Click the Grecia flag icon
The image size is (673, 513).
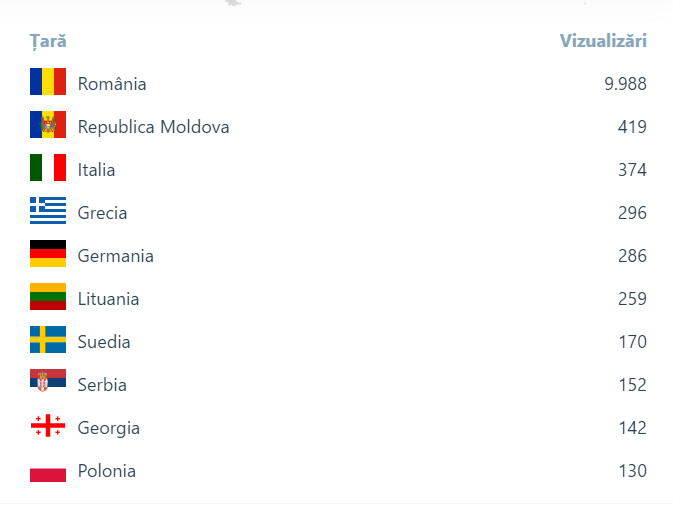pyautogui.click(x=48, y=211)
